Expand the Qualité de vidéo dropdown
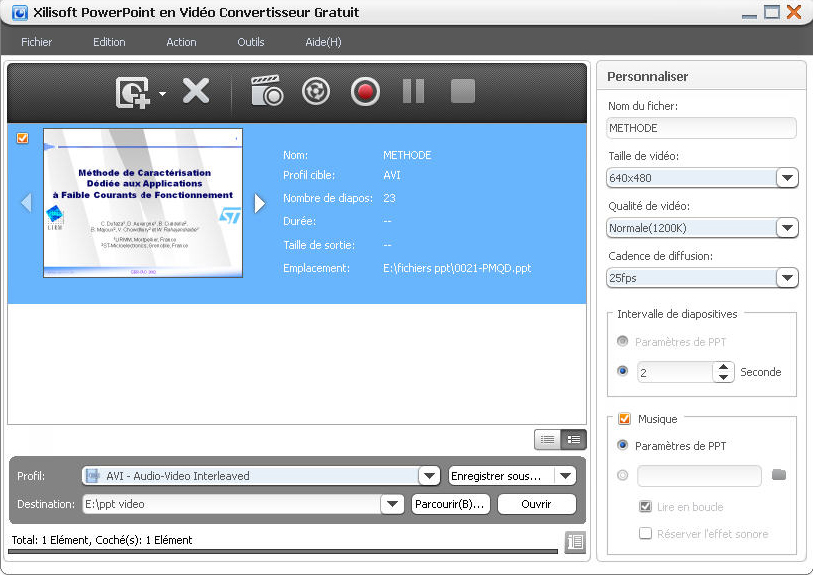 [x=787, y=228]
